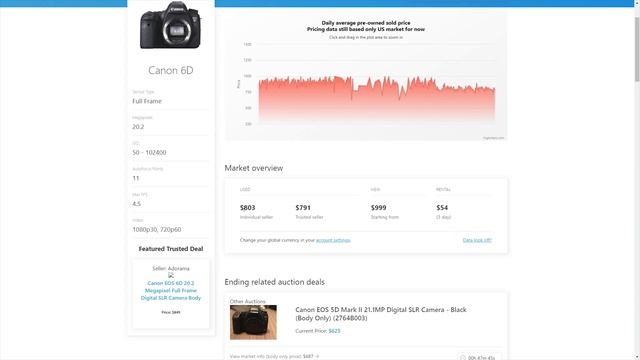This screenshot has height=360, width=640.
Task: Click the 'Seller: Adorama' text
Action: click(x=171, y=268)
